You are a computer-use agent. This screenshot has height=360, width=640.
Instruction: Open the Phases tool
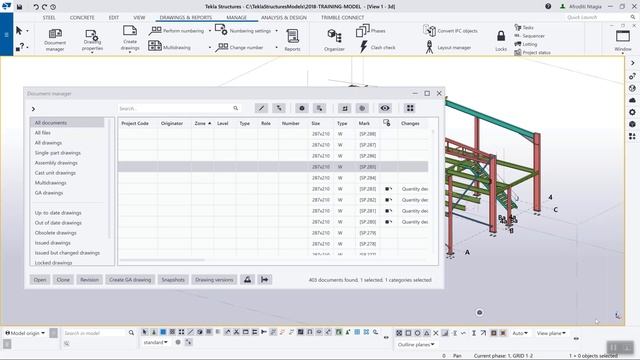click(x=371, y=31)
